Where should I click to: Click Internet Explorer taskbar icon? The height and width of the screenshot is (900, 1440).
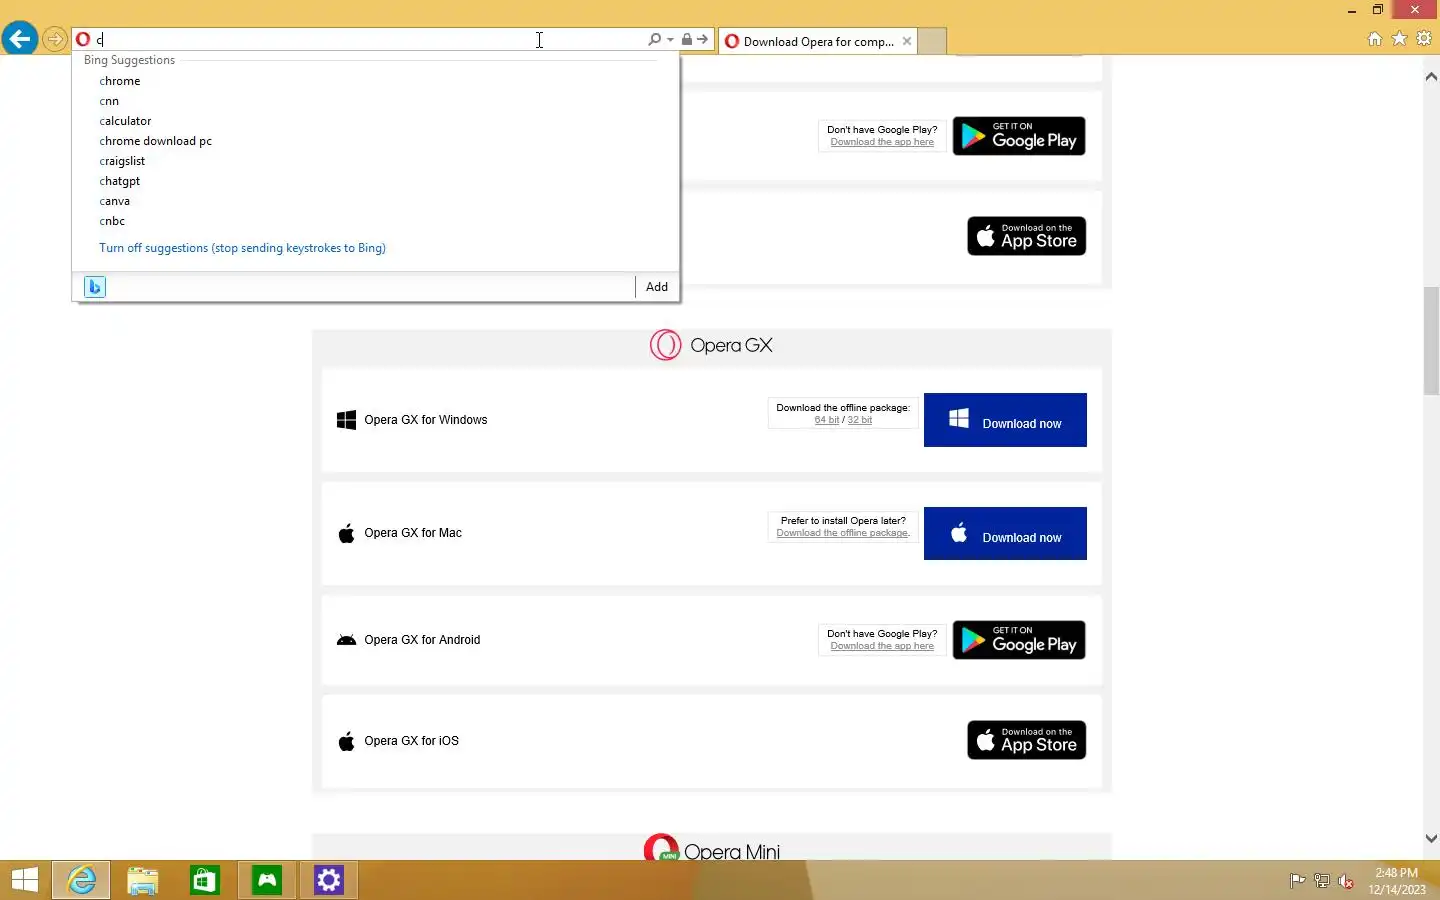[x=81, y=880]
